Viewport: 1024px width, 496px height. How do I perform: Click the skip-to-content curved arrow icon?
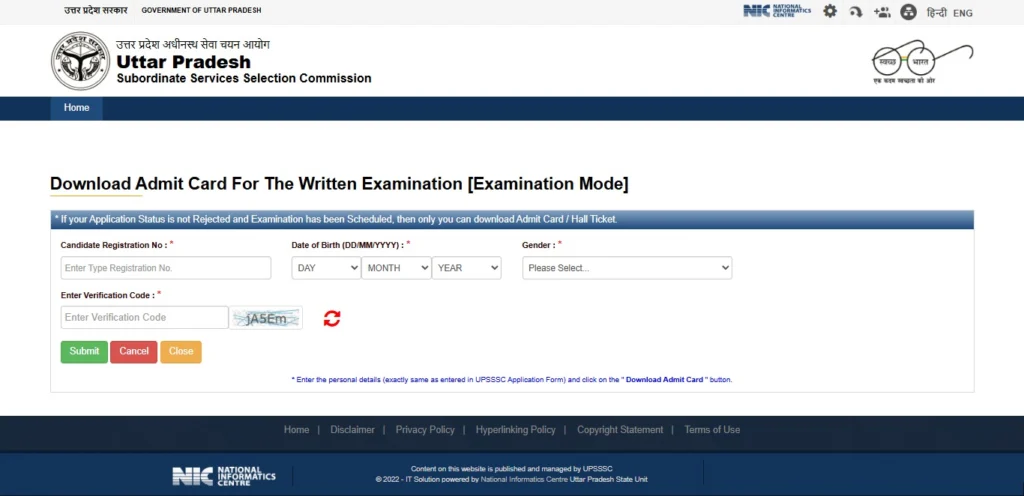click(x=856, y=12)
